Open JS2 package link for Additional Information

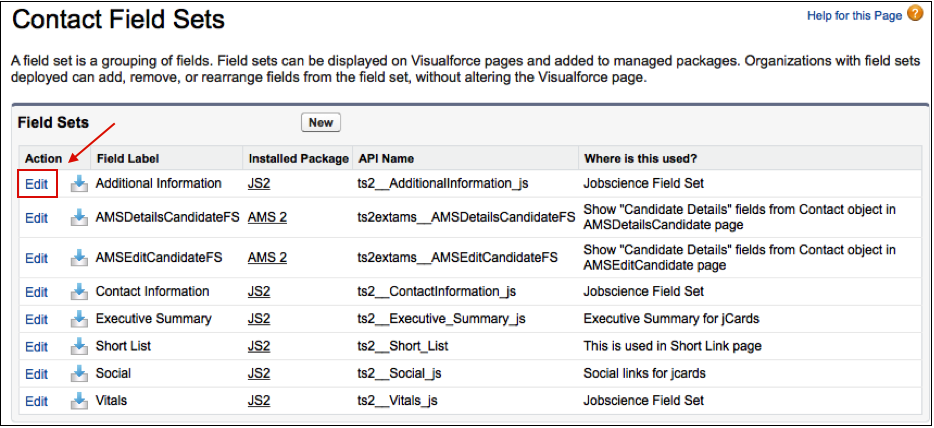pos(259,184)
